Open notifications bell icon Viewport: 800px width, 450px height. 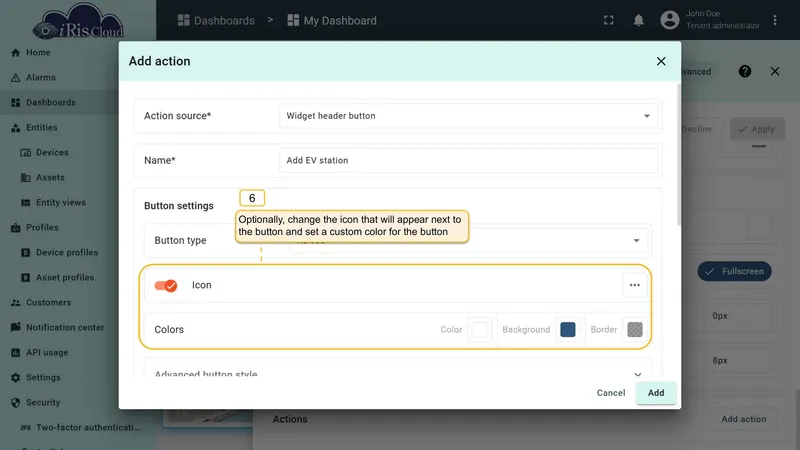tap(638, 20)
